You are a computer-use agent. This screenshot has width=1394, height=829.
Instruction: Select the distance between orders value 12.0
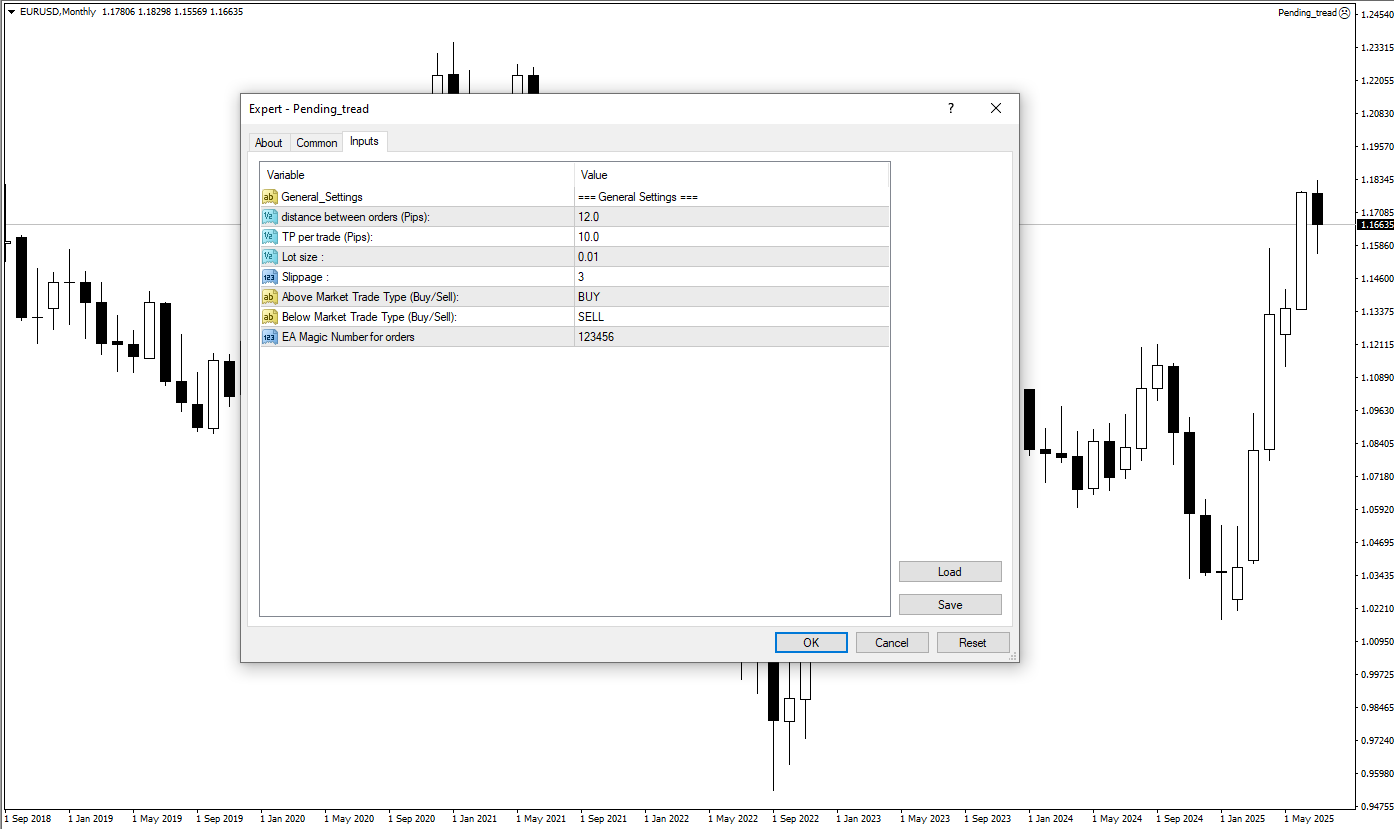(x=732, y=217)
